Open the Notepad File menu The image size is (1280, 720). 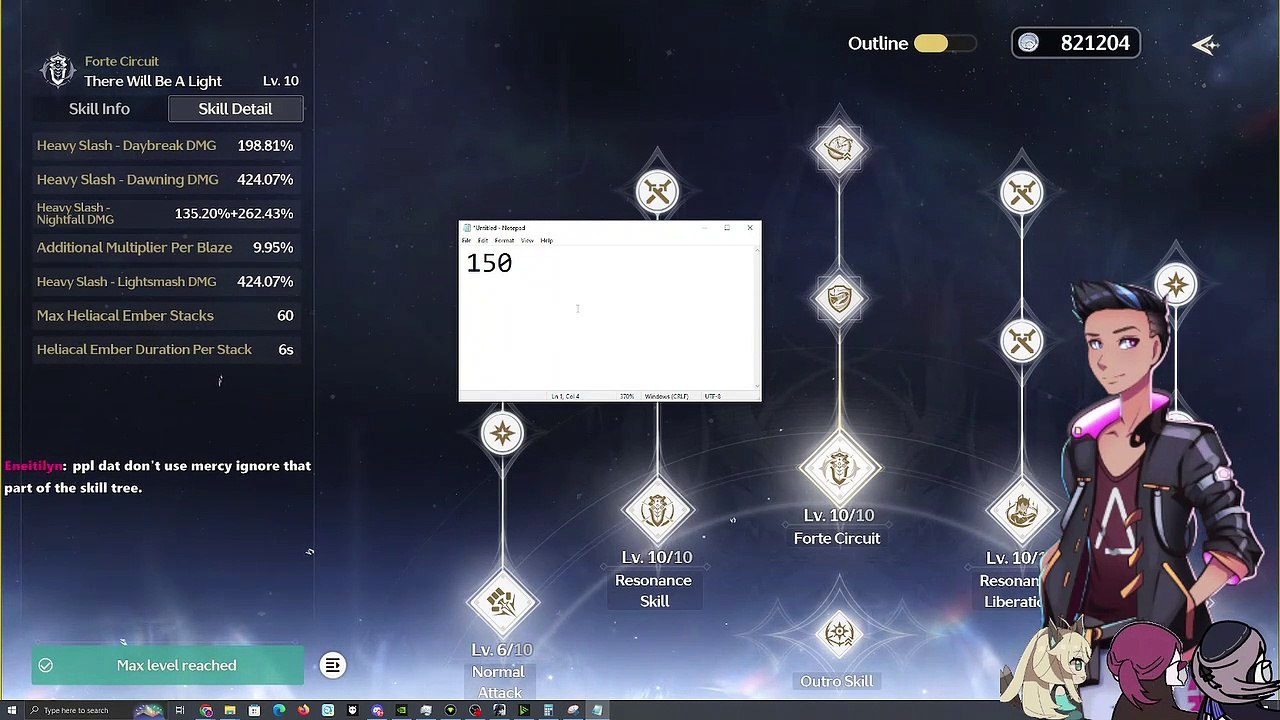pyautogui.click(x=466, y=240)
